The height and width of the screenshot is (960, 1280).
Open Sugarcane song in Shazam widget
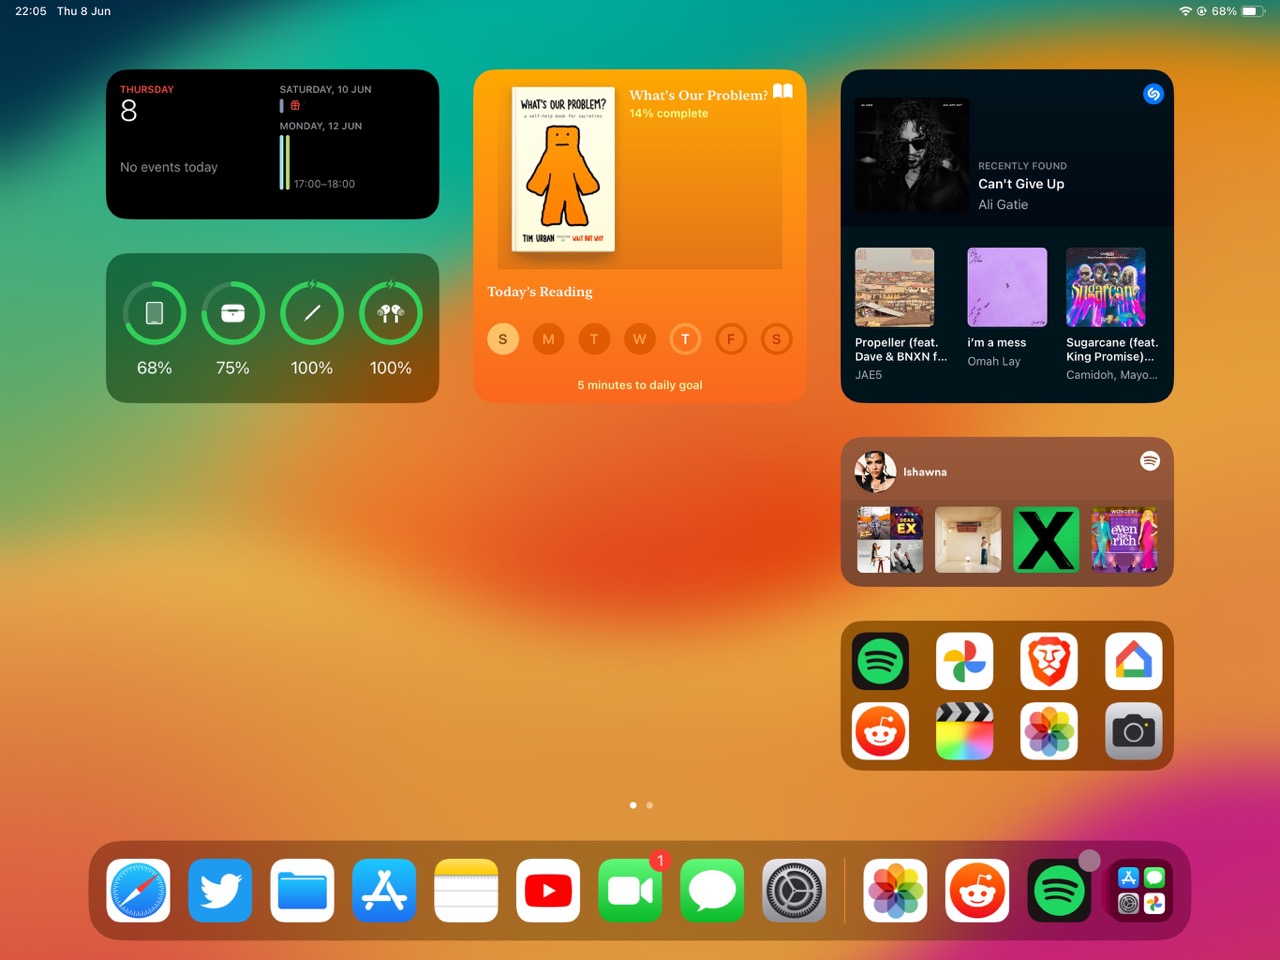1106,287
